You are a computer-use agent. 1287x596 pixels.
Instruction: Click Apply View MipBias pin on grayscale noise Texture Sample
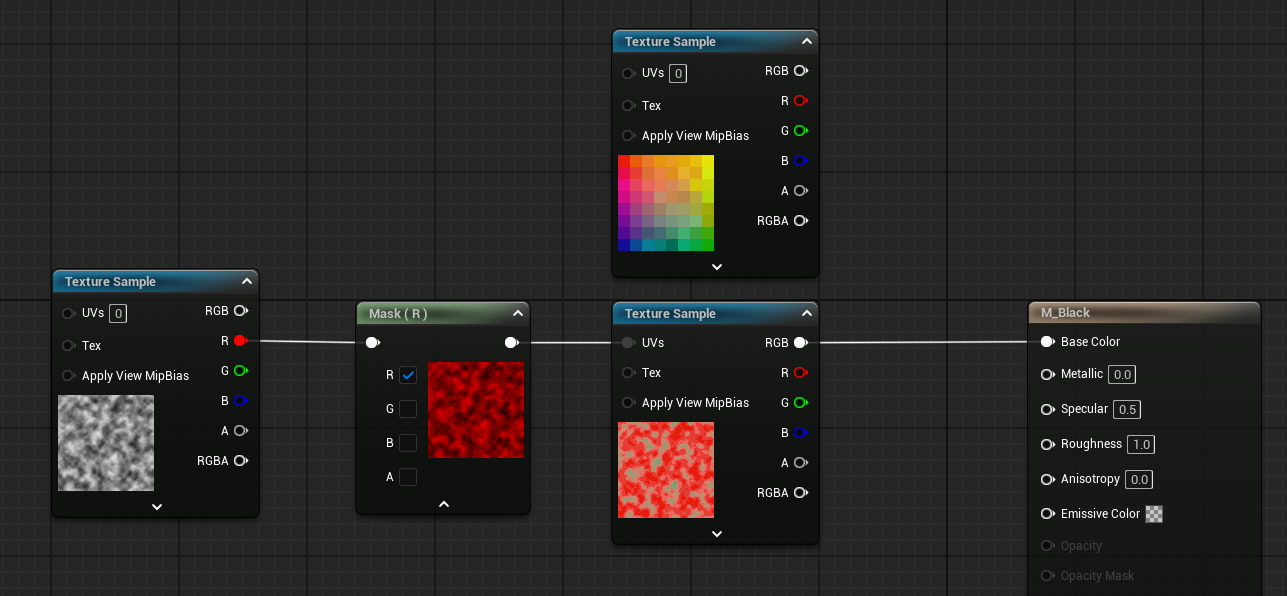[68, 375]
